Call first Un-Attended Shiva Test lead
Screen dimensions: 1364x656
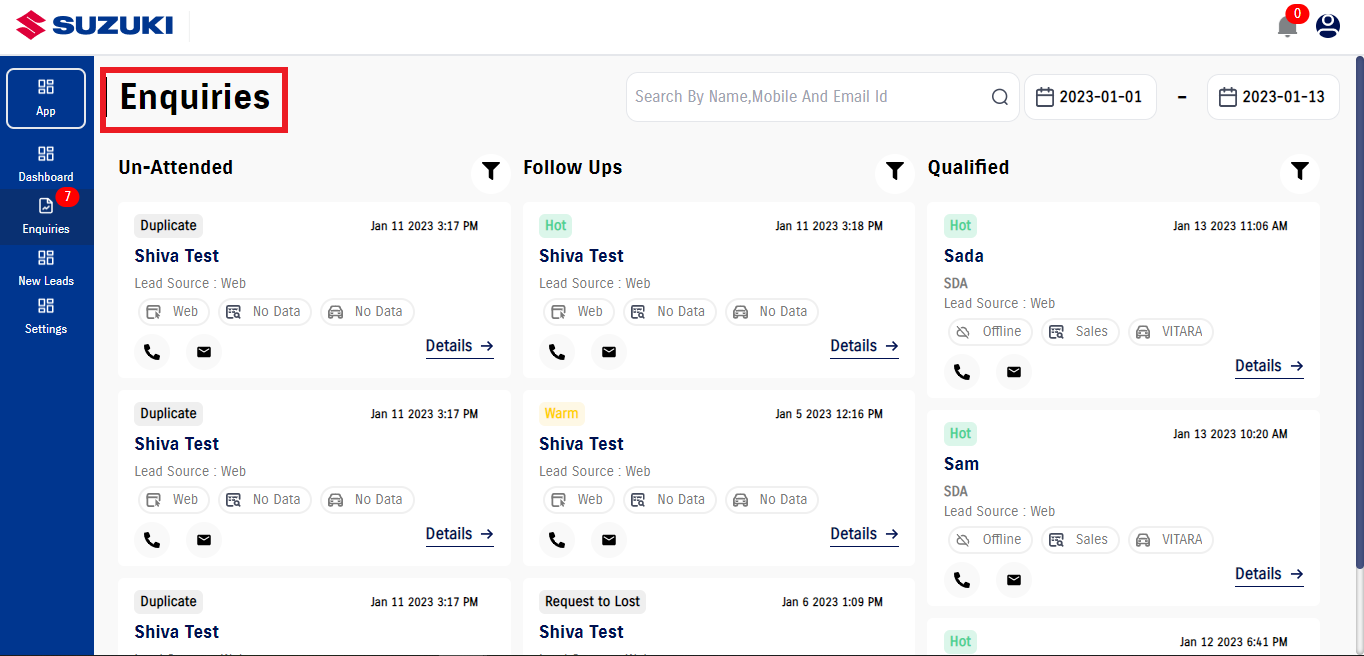tap(152, 352)
